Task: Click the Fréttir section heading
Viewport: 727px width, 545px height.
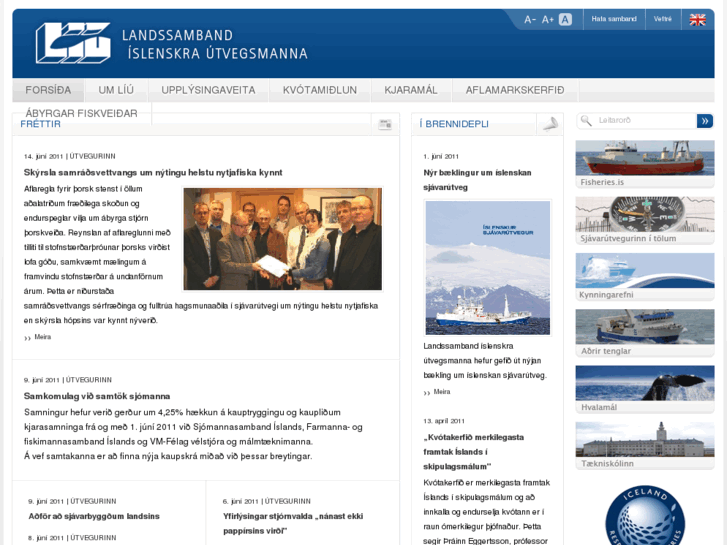Action: [x=40, y=124]
